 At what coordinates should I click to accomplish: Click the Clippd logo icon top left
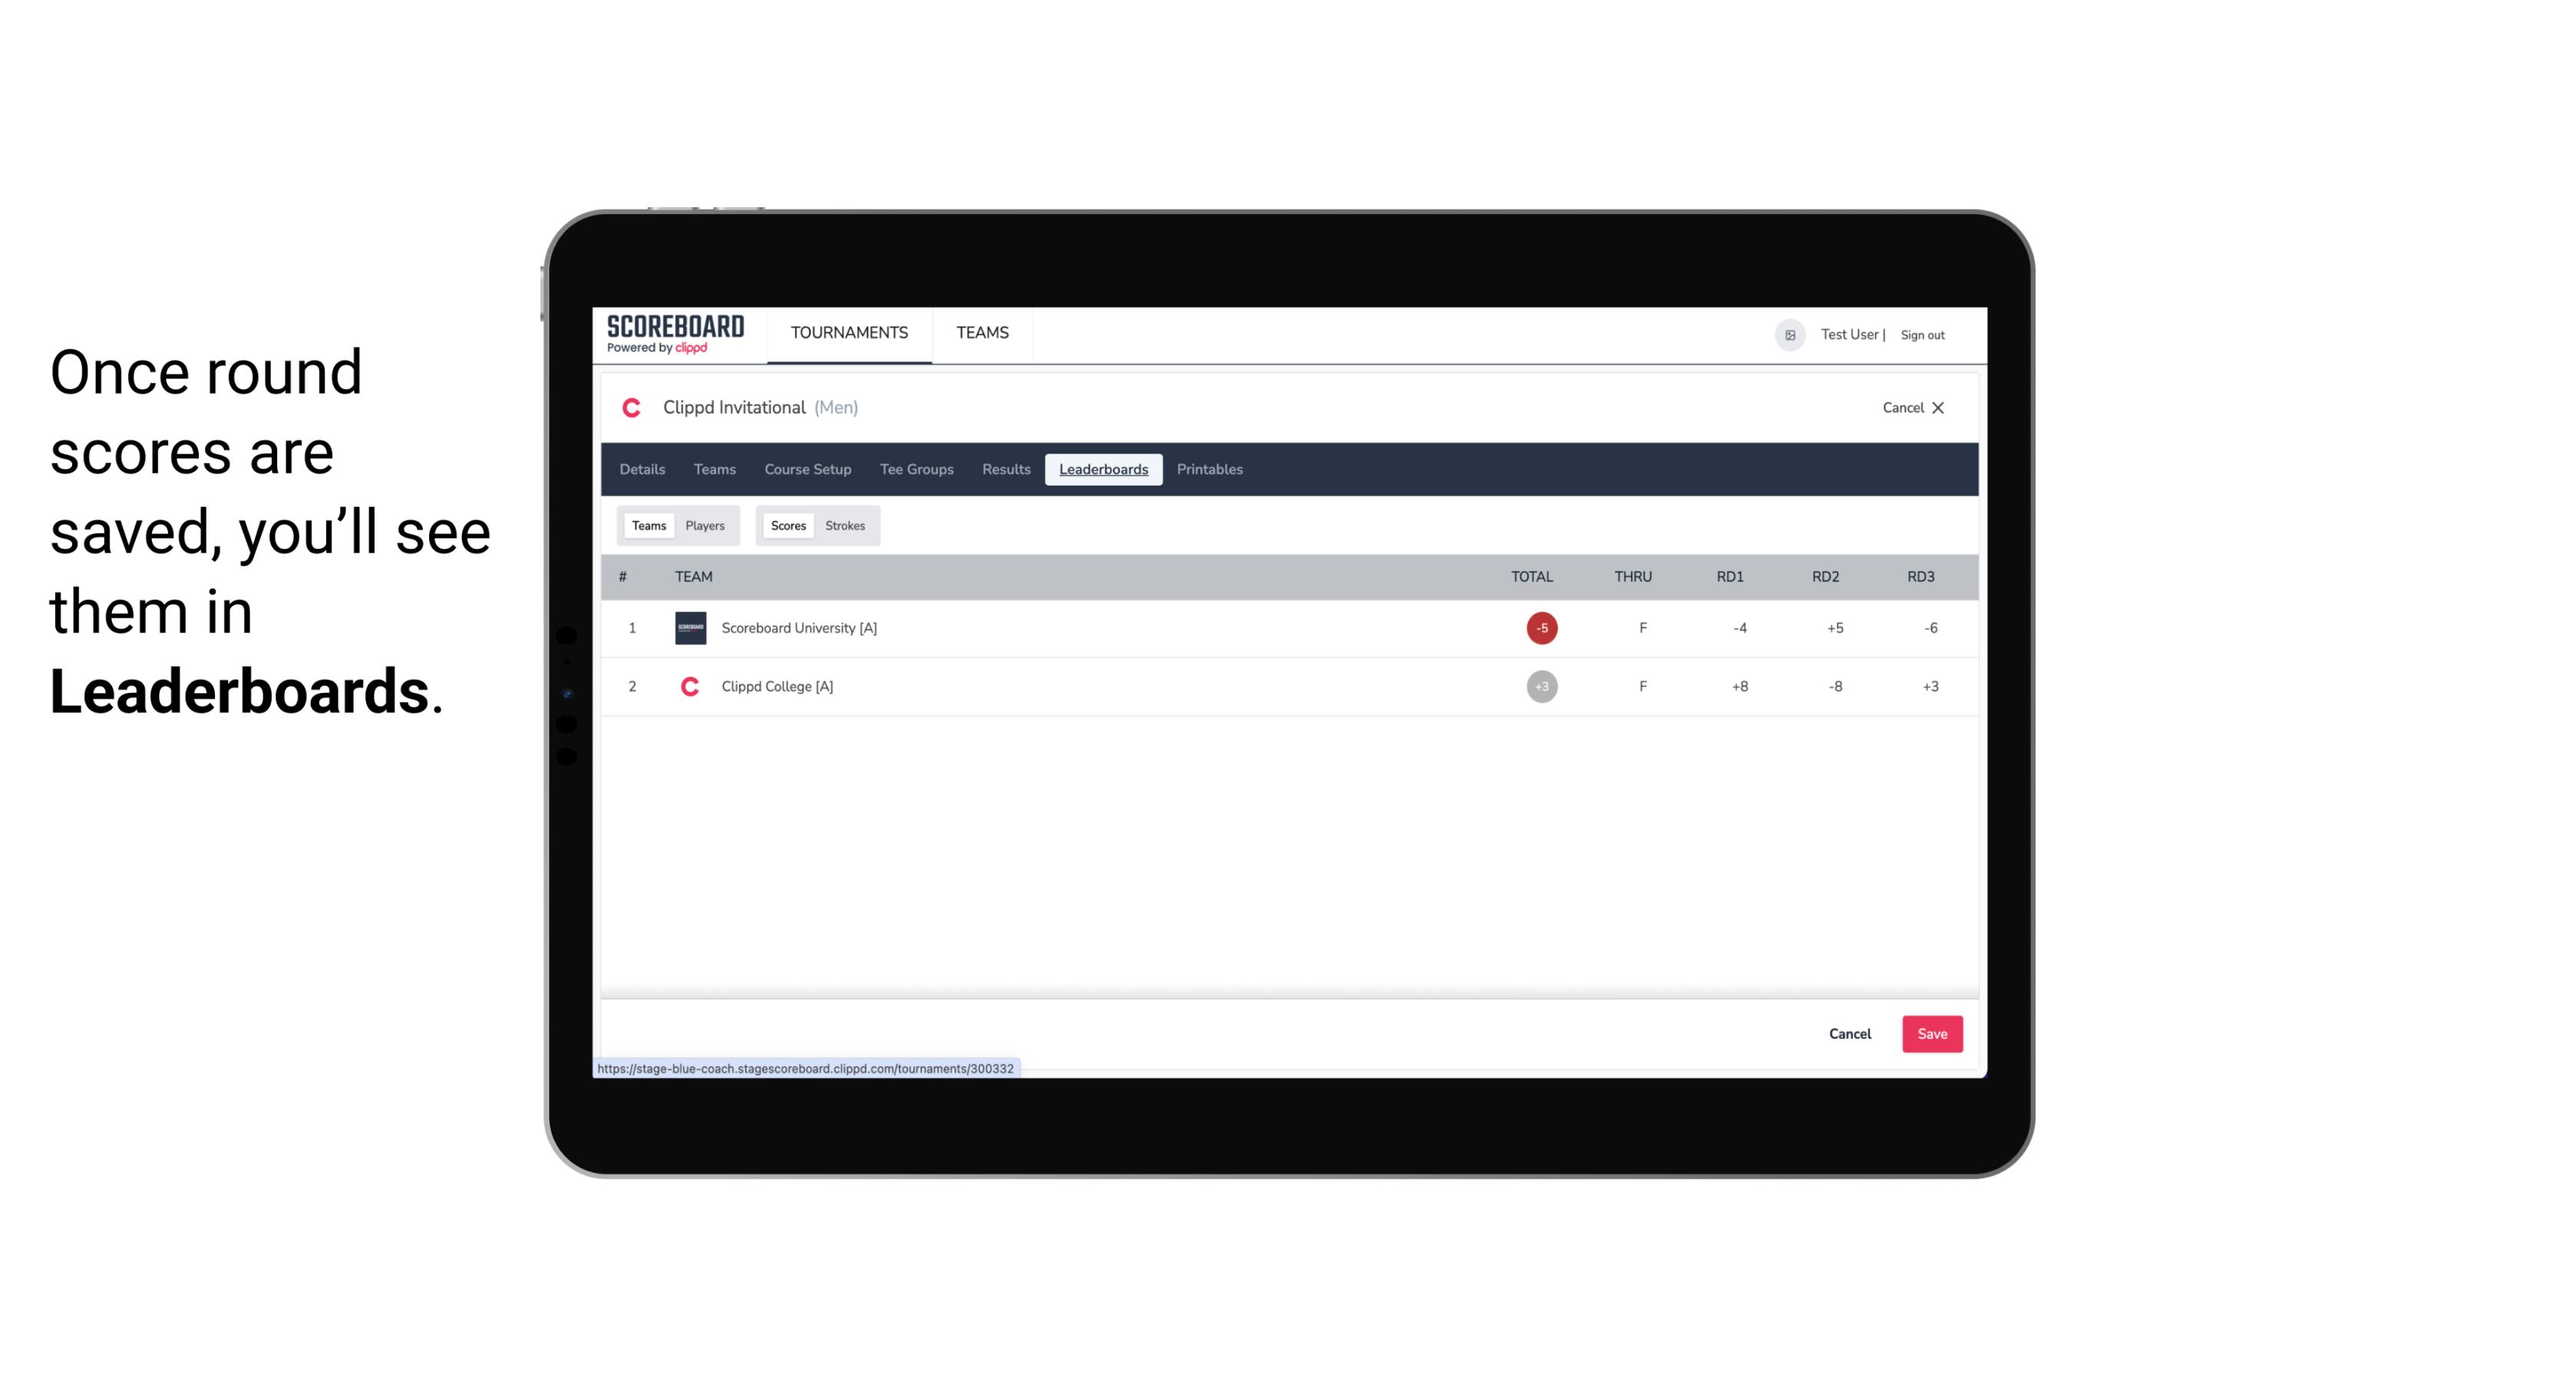coord(633,408)
